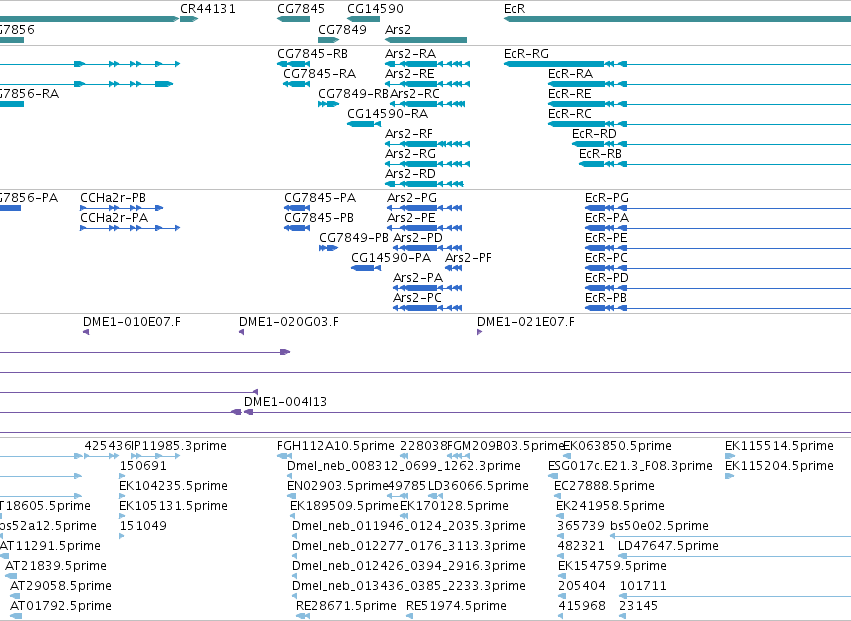Screen dimensions: 851x621
Task: Open the Ars2 gene label in top track
Action: pos(398,29)
